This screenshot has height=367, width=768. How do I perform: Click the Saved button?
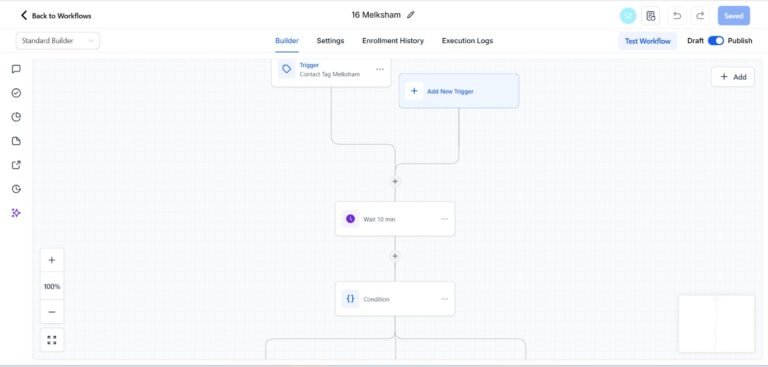734,16
